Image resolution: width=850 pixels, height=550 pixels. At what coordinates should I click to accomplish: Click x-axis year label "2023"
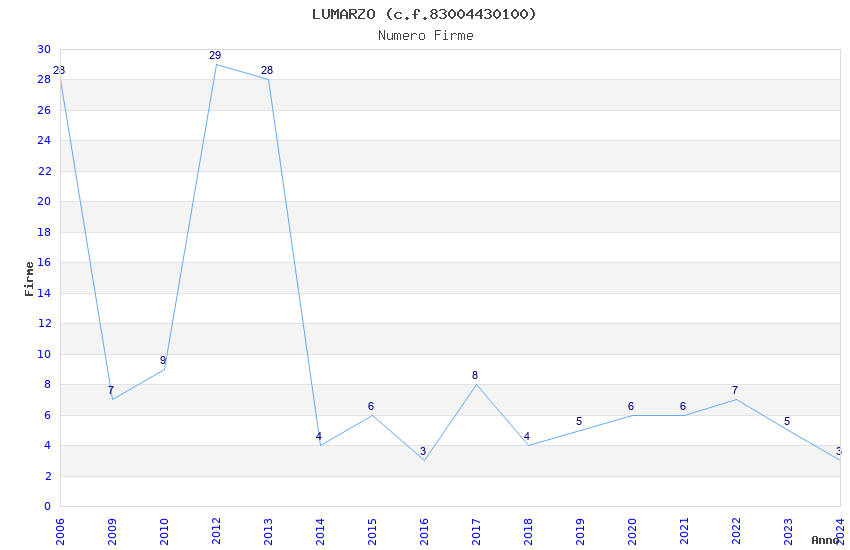point(788,531)
